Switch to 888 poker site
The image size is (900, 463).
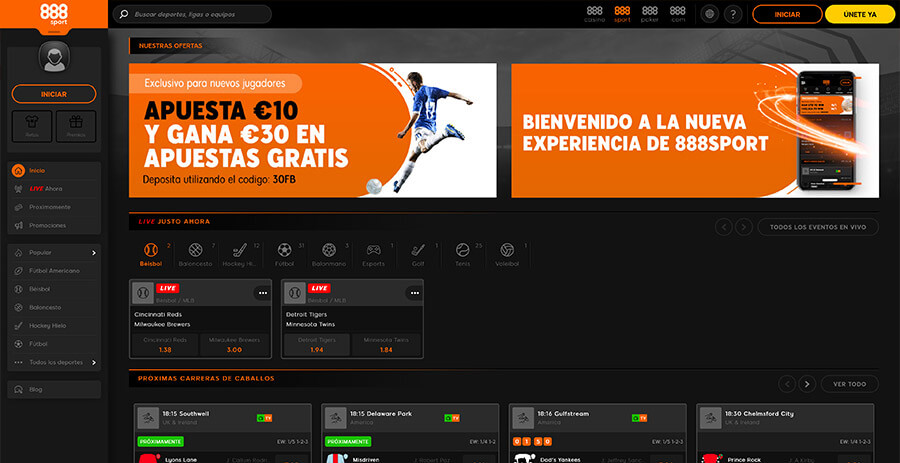[x=650, y=14]
